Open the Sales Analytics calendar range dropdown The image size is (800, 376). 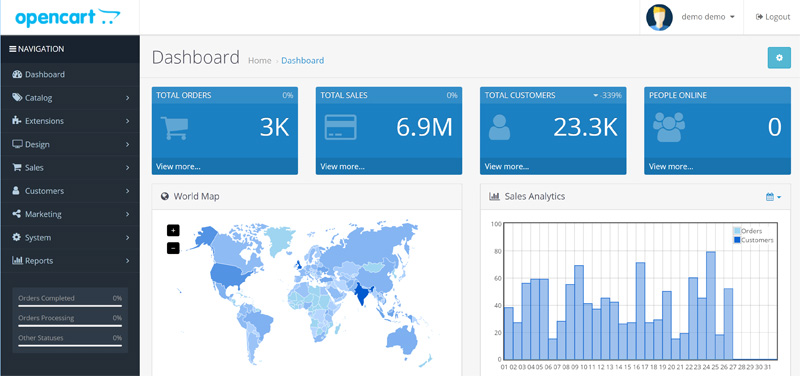[773, 196]
